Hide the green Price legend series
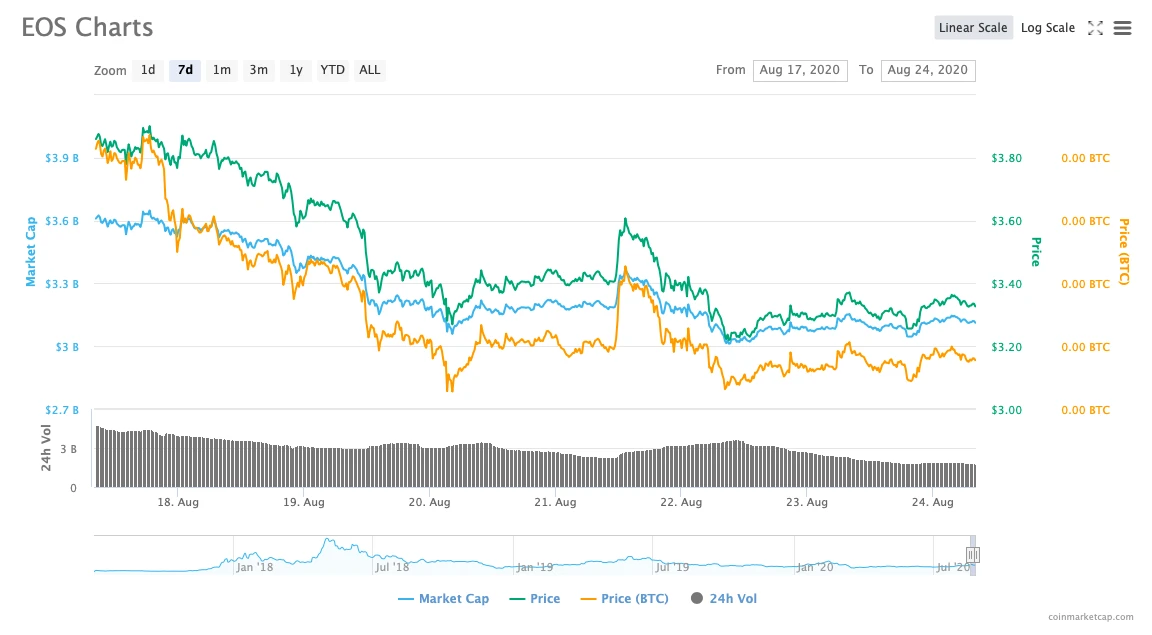 pos(534,598)
